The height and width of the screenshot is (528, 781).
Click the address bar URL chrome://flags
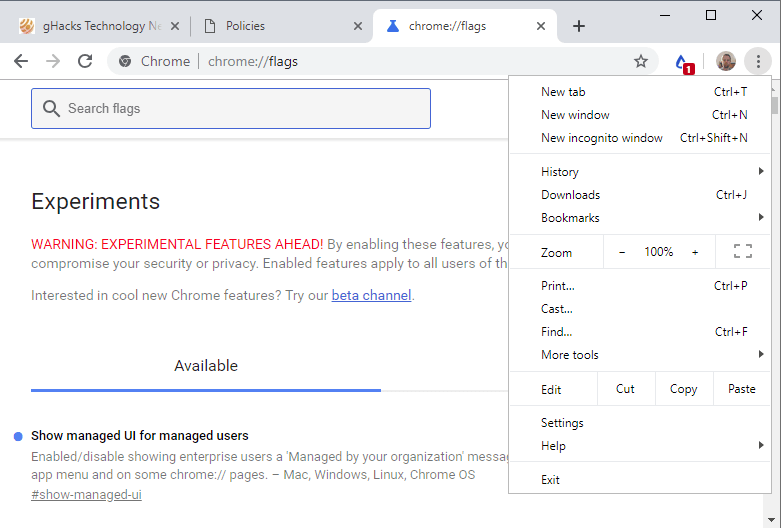pyautogui.click(x=253, y=61)
